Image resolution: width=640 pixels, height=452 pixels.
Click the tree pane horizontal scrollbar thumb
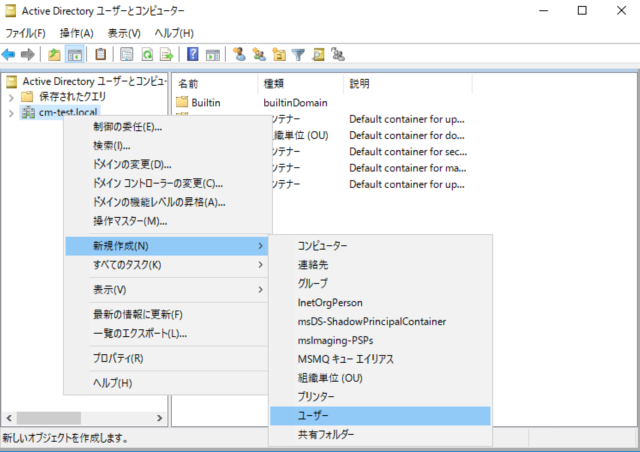coord(49,418)
